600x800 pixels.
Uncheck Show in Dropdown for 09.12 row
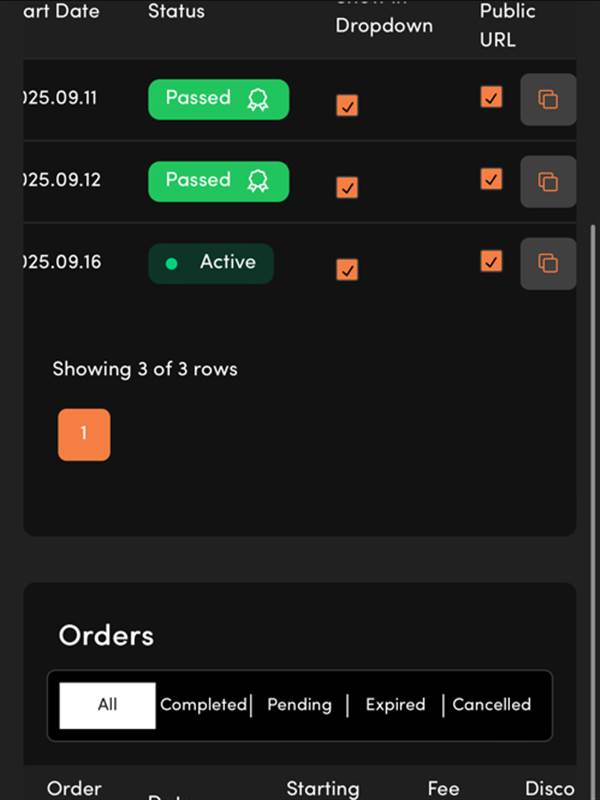[347, 187]
